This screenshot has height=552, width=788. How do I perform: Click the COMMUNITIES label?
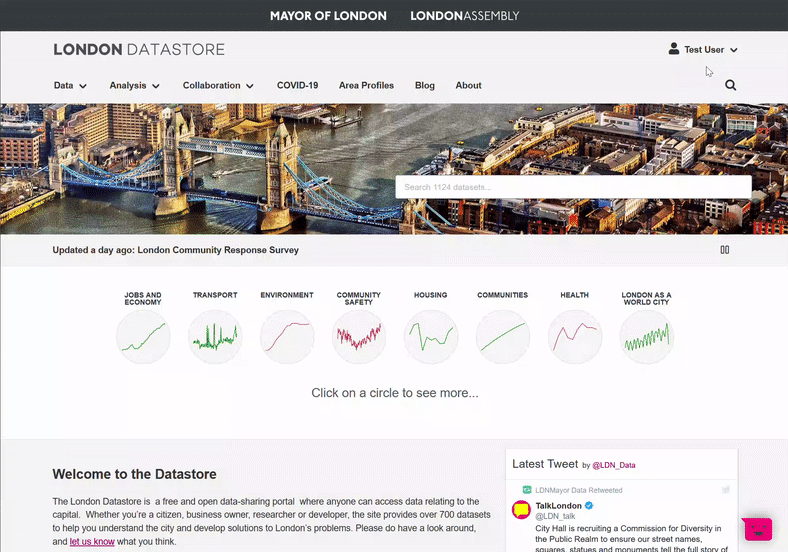point(503,295)
